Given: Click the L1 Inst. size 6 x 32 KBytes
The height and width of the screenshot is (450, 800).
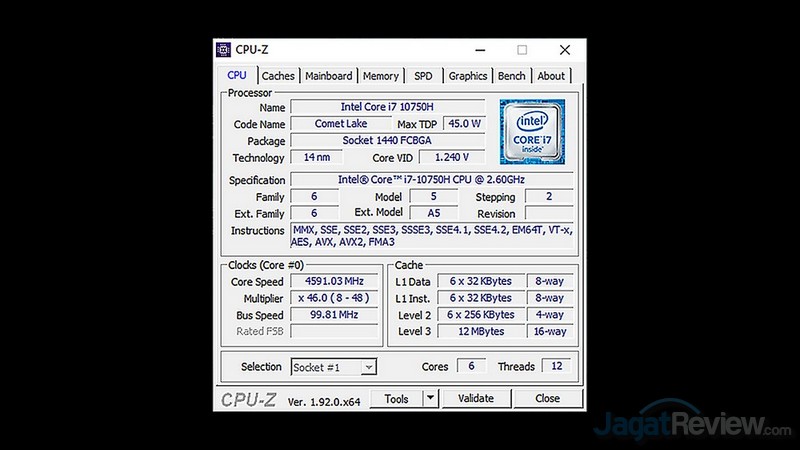Looking at the screenshot, I should pos(481,298).
